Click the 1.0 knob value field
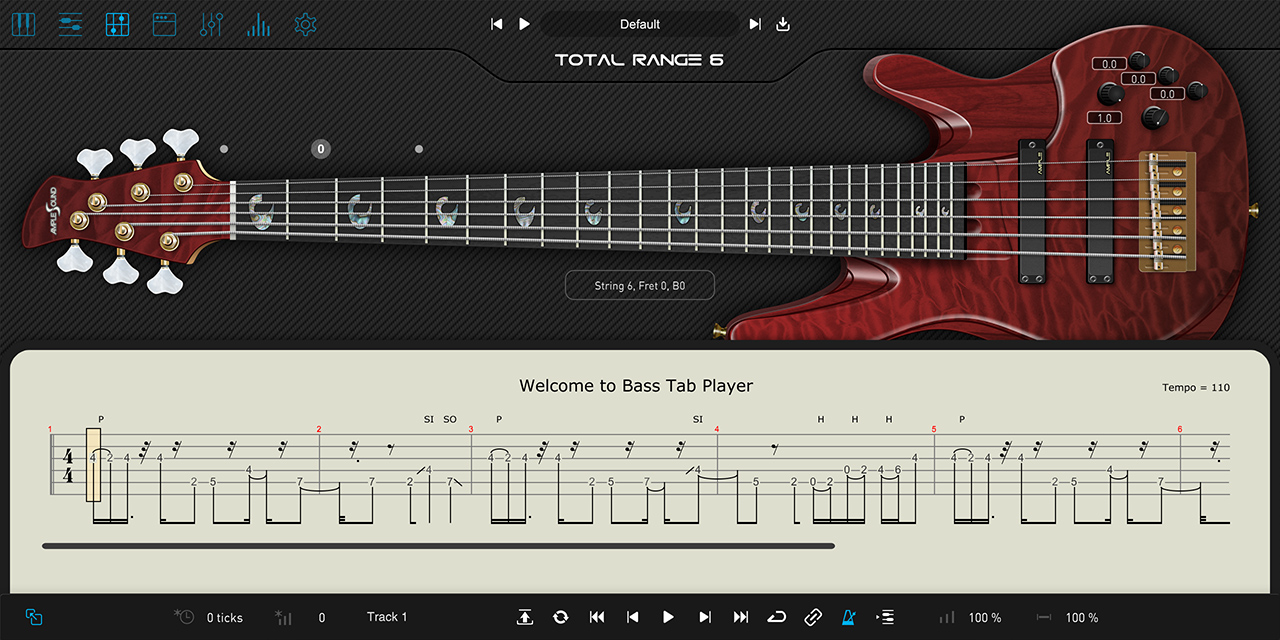The image size is (1280, 640). coord(1103,118)
